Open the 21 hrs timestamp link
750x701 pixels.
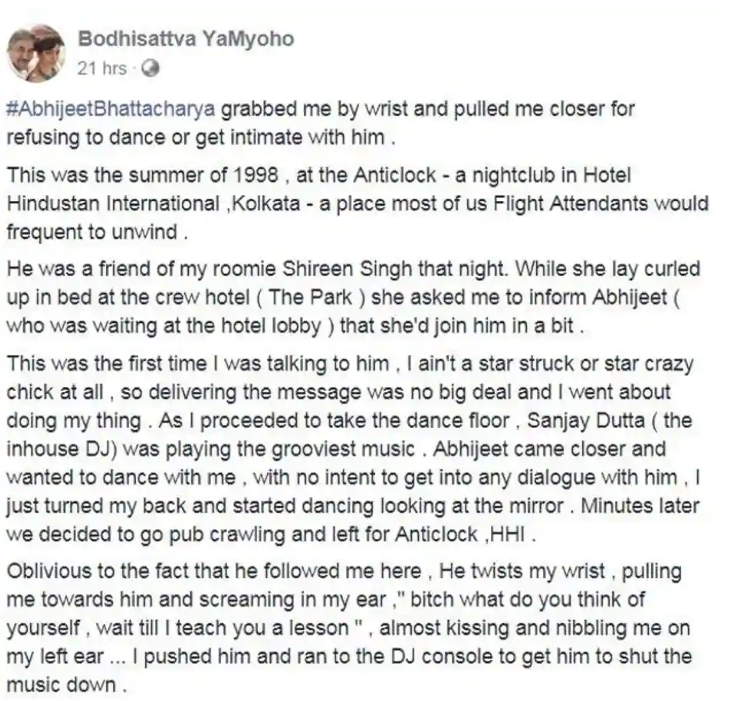coord(102,69)
